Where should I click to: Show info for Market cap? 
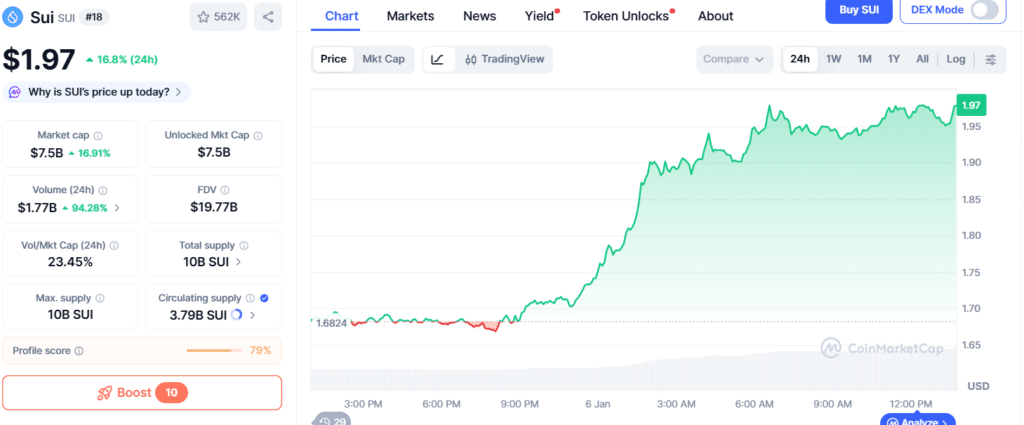click(x=98, y=136)
